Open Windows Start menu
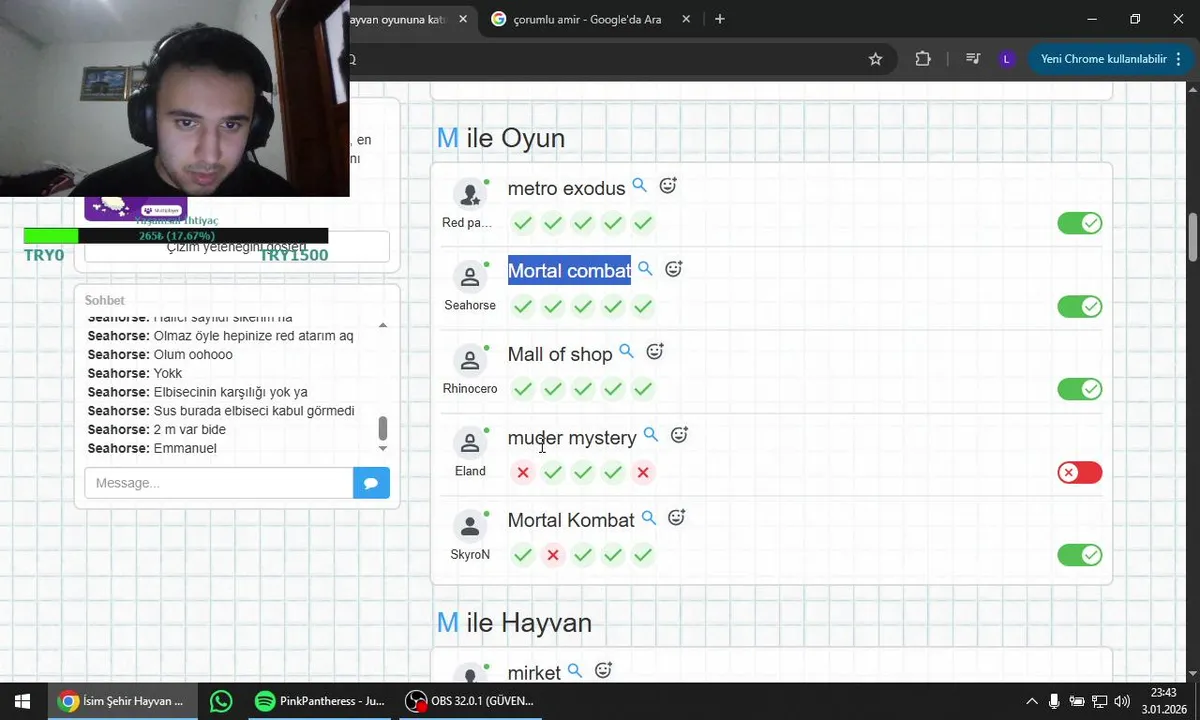This screenshot has height=720, width=1200. 22,701
